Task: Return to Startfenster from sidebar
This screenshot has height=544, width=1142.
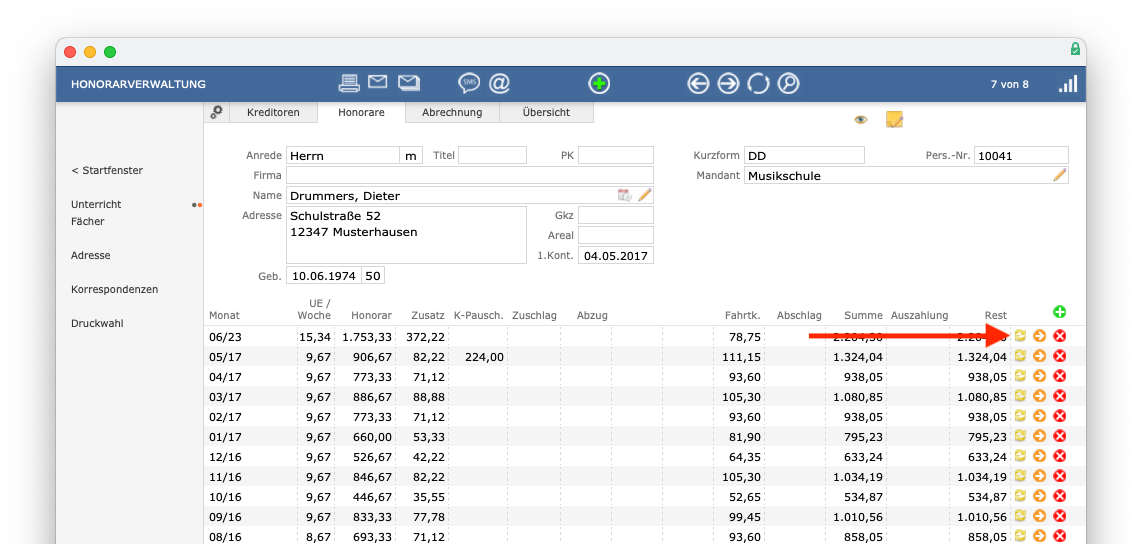Action: click(x=107, y=170)
